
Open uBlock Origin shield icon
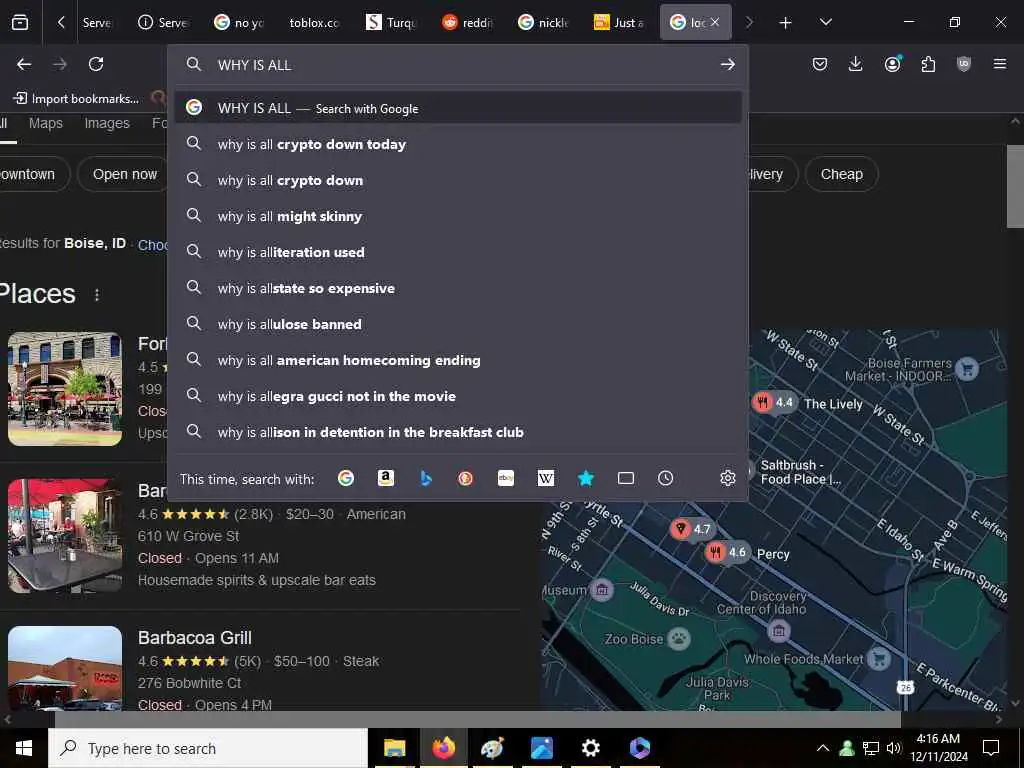964,64
